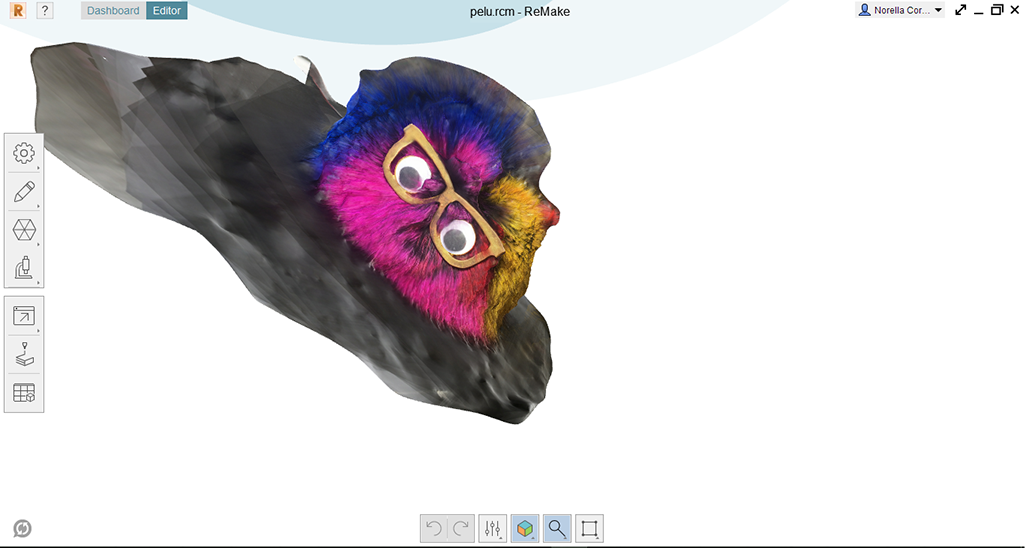Toggle the magnifier zoom tool
This screenshot has width=1026, height=548.
coord(557,528)
